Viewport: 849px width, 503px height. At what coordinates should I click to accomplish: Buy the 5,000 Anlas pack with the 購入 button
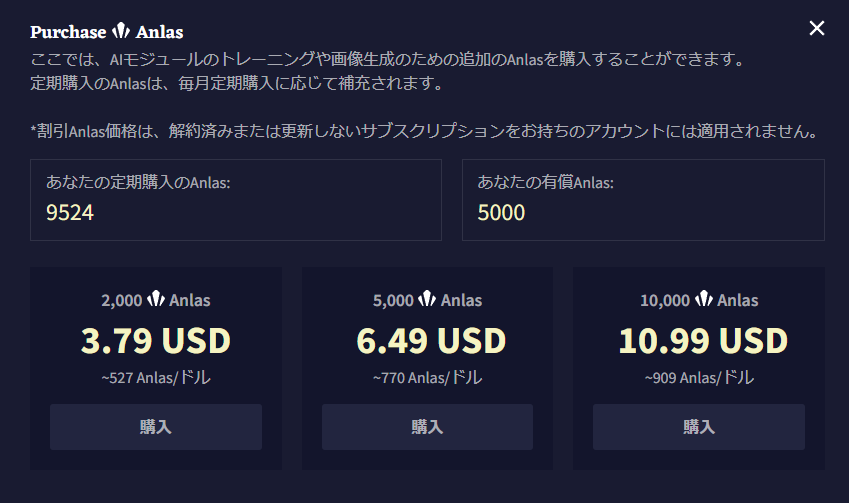click(427, 427)
